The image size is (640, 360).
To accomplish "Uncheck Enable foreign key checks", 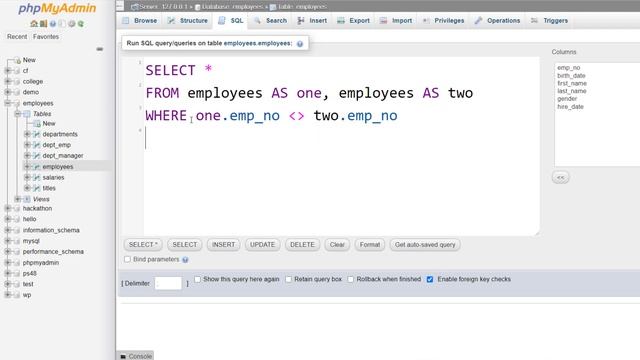I will point(430,279).
